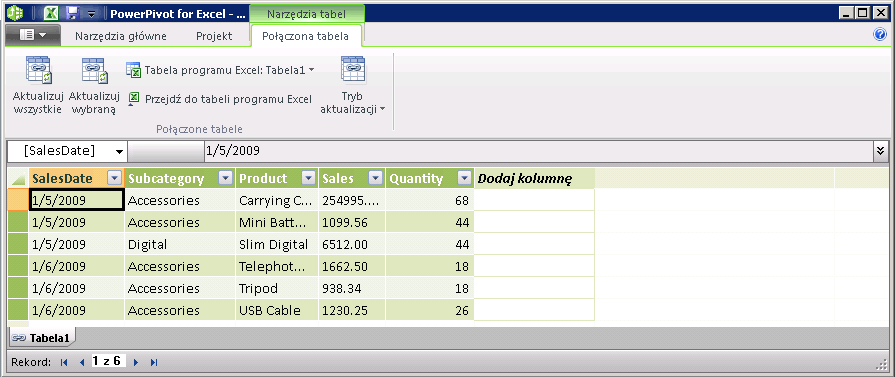The width and height of the screenshot is (895, 377).
Task: Select the Mini Batt... product cell
Action: pos(277,222)
